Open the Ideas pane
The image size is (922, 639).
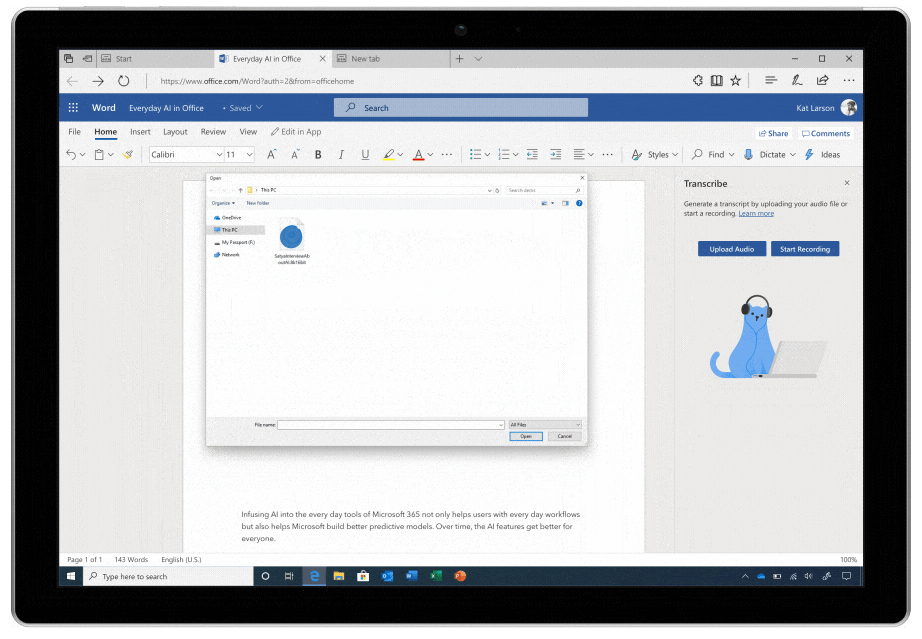click(x=823, y=155)
